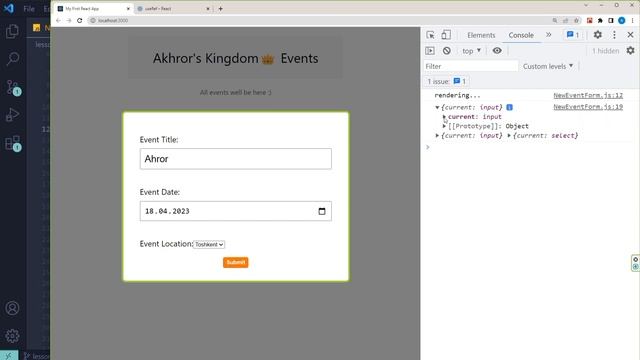The height and width of the screenshot is (360, 640).
Task: Open VS Code Manage gear icon
Action: pos(12,336)
